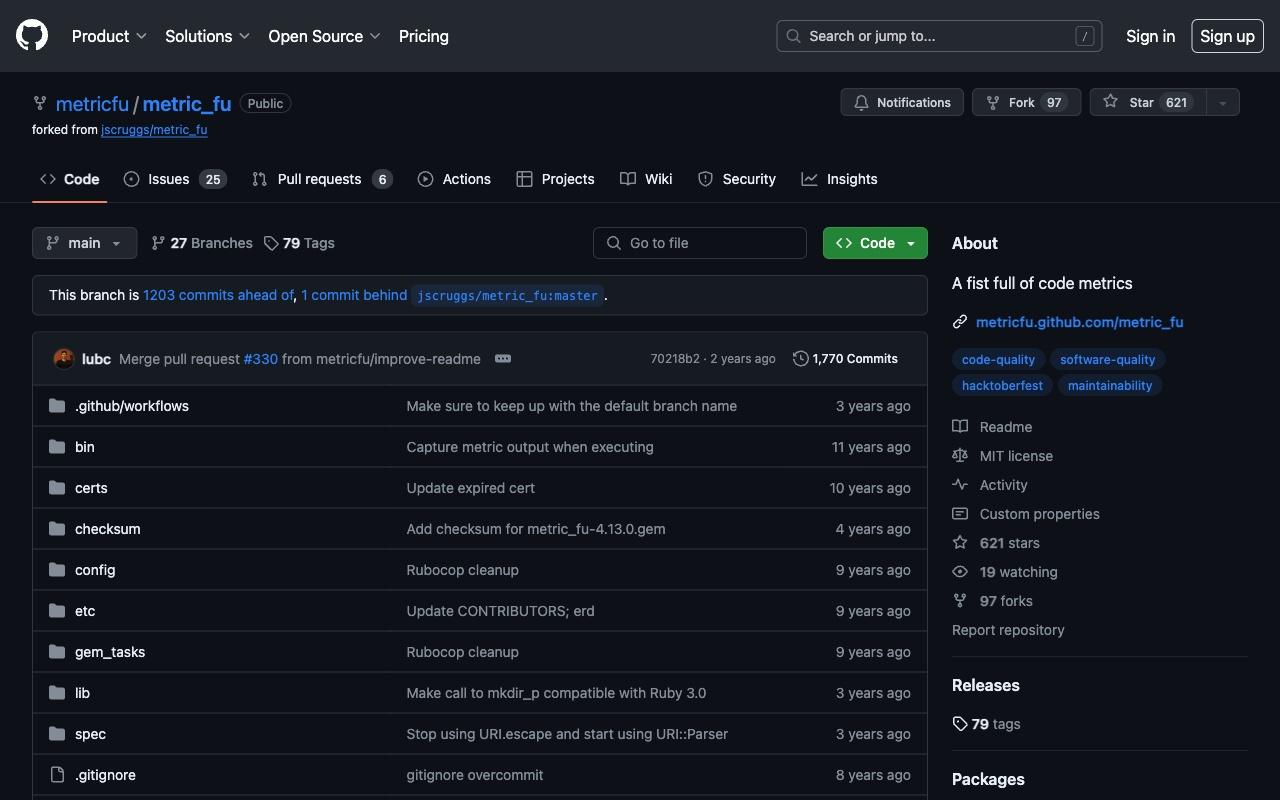Click the .github/workflows folder icon
Viewport: 1280px width, 800px height.
tap(57, 406)
